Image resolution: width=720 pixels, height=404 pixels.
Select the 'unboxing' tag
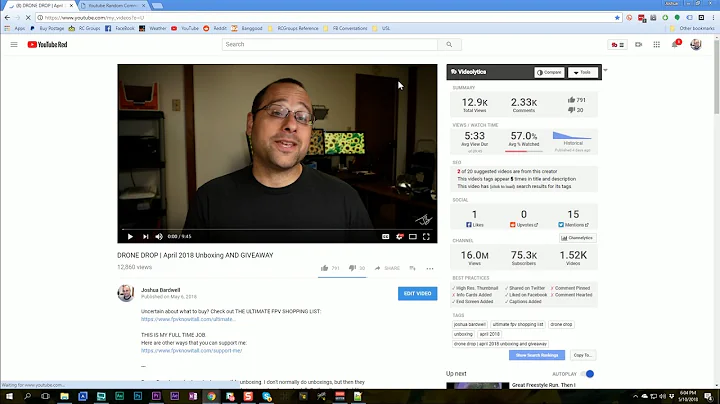[x=463, y=334]
